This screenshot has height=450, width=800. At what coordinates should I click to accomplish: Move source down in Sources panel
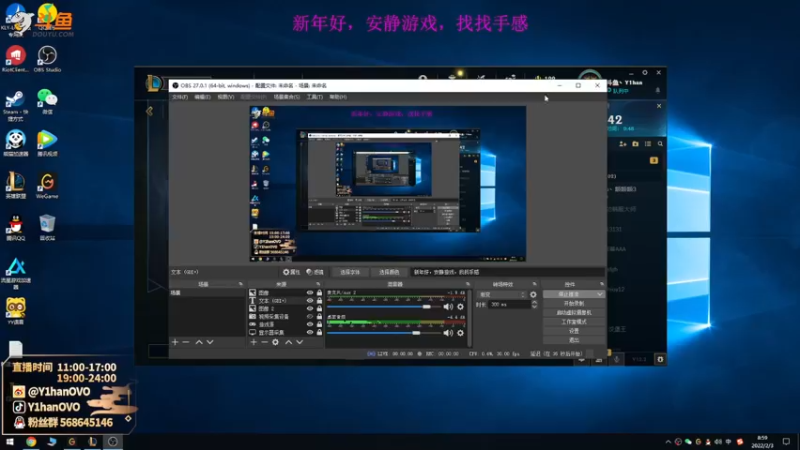299,342
